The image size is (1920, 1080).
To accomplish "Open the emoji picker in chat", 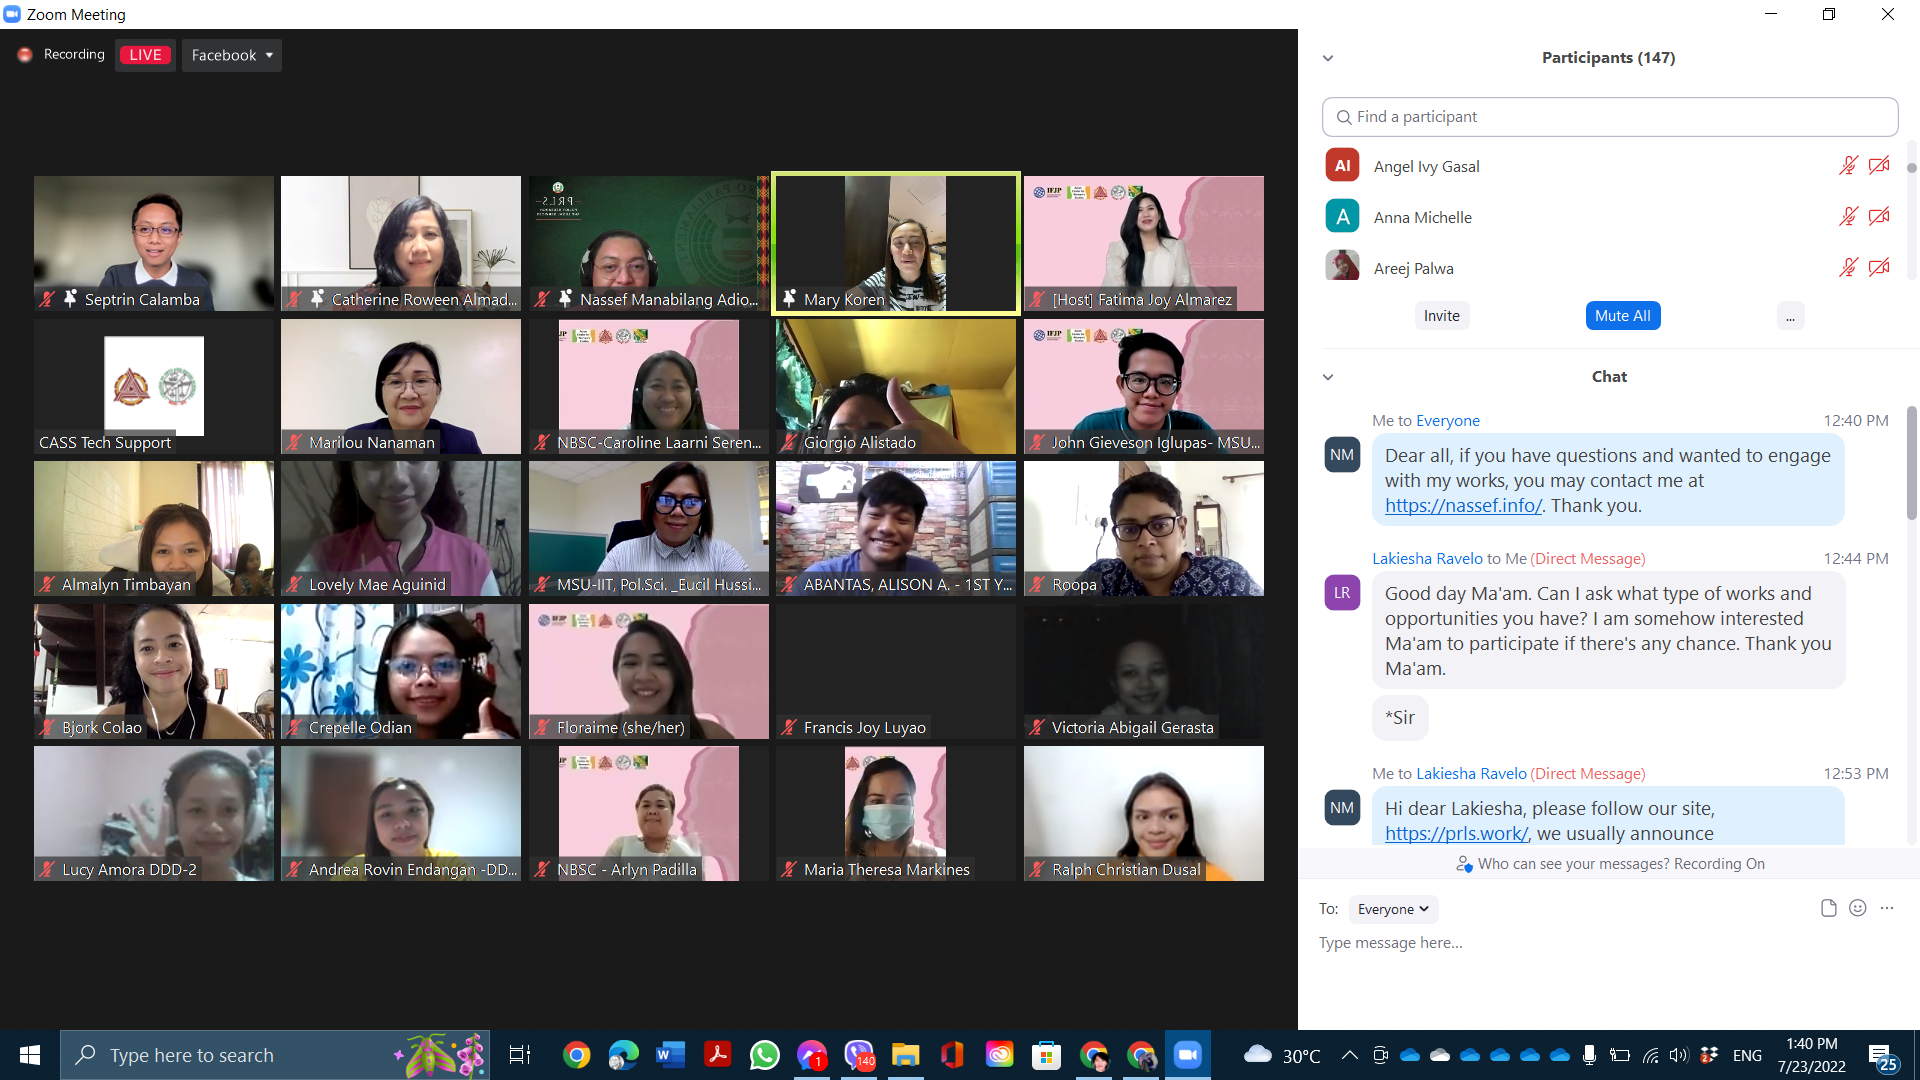I will 1858,908.
